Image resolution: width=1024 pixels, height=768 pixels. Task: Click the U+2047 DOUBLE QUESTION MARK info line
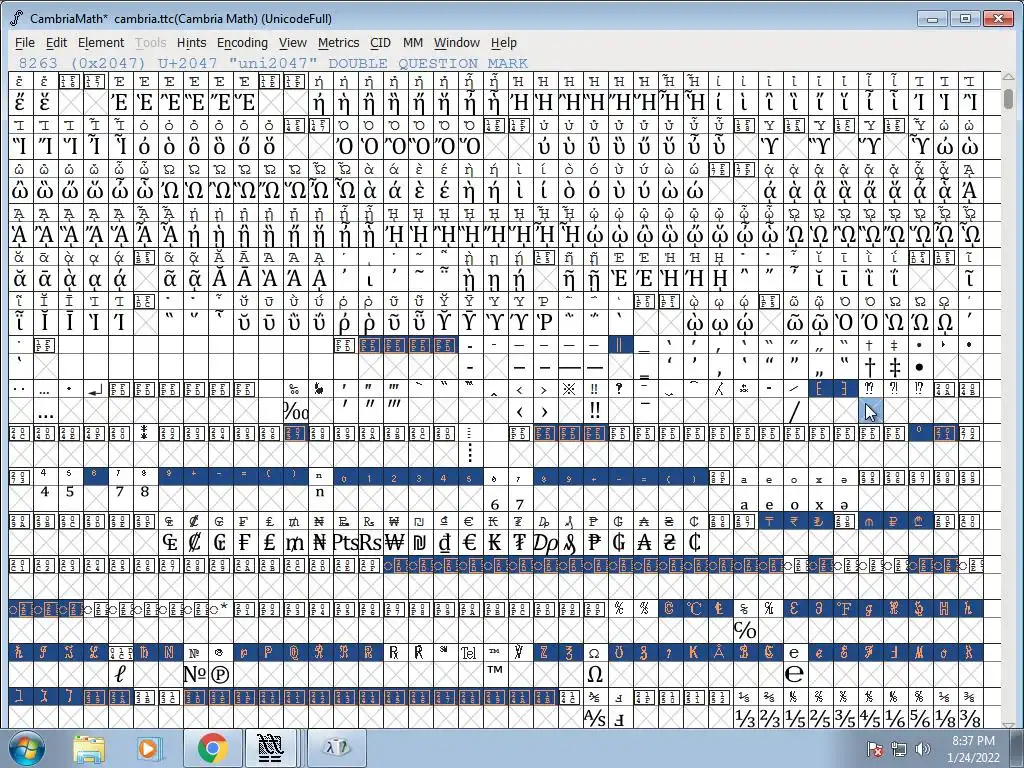pos(273,63)
